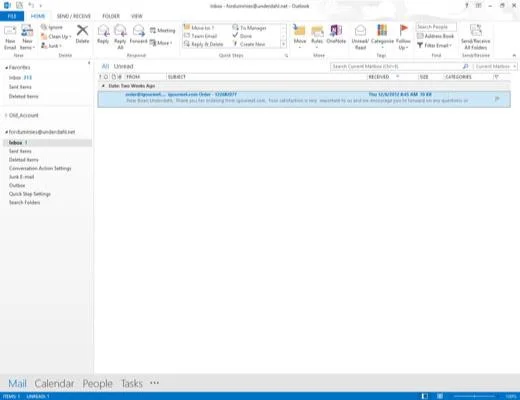
Task: Click the New Email icon
Action: click(x=10, y=31)
